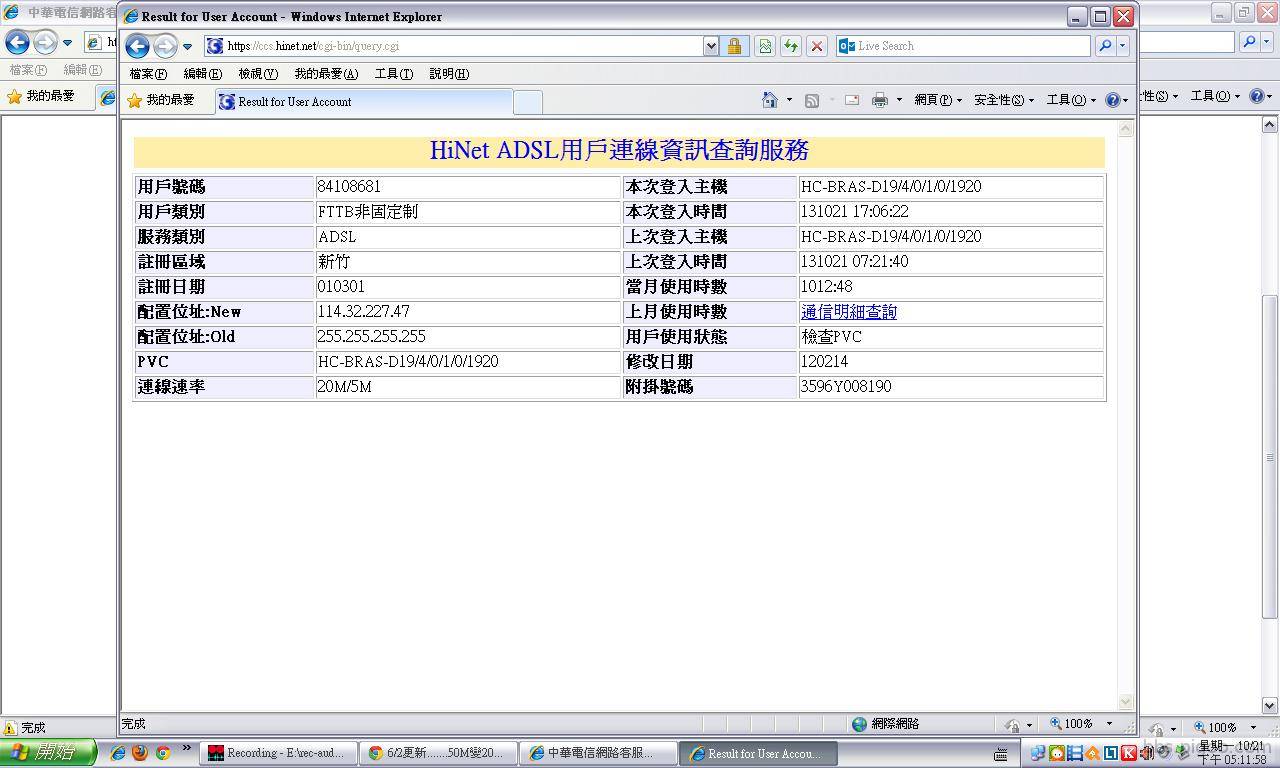Open the 檢視(V) menu
This screenshot has width=1280, height=768.
coord(258,74)
